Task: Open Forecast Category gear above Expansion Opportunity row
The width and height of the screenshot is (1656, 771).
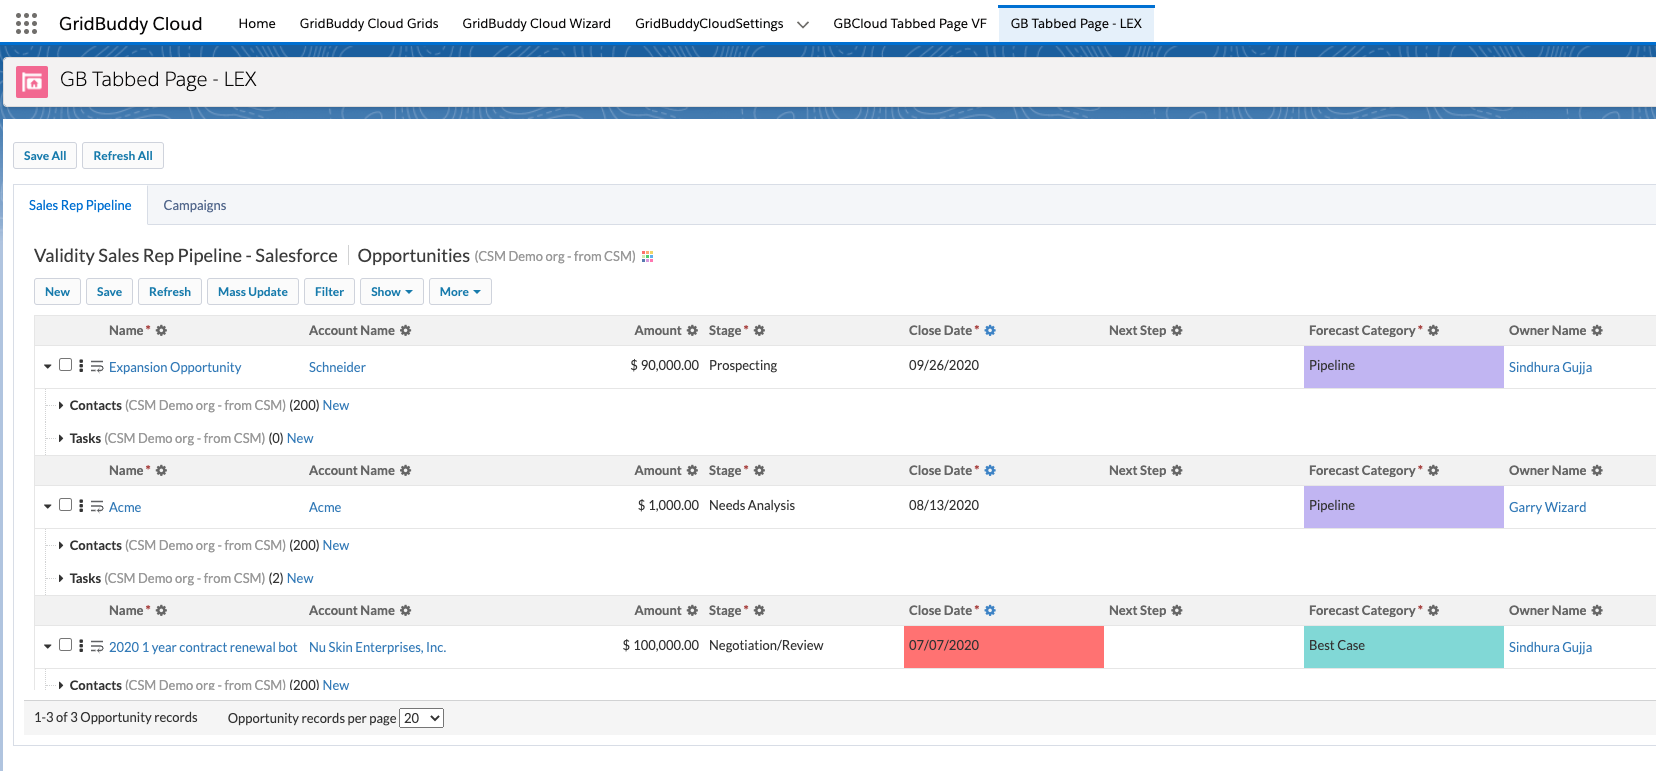Action: tap(1433, 331)
